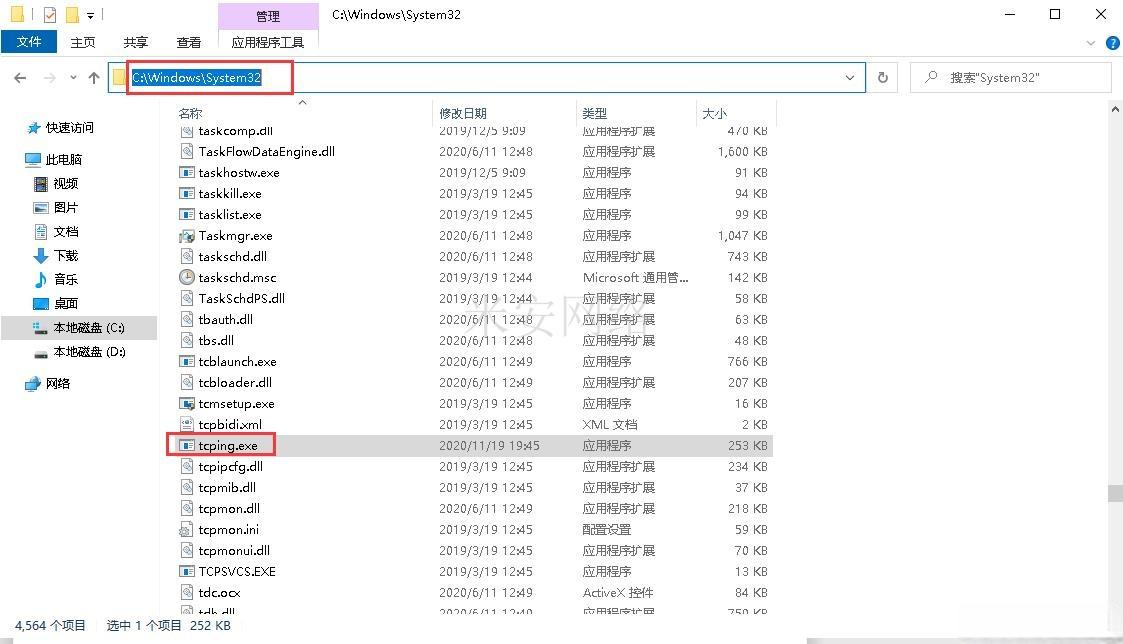This screenshot has height=644, width=1123.
Task: Select the tcpipcfg.dll file name
Action: 231,466
